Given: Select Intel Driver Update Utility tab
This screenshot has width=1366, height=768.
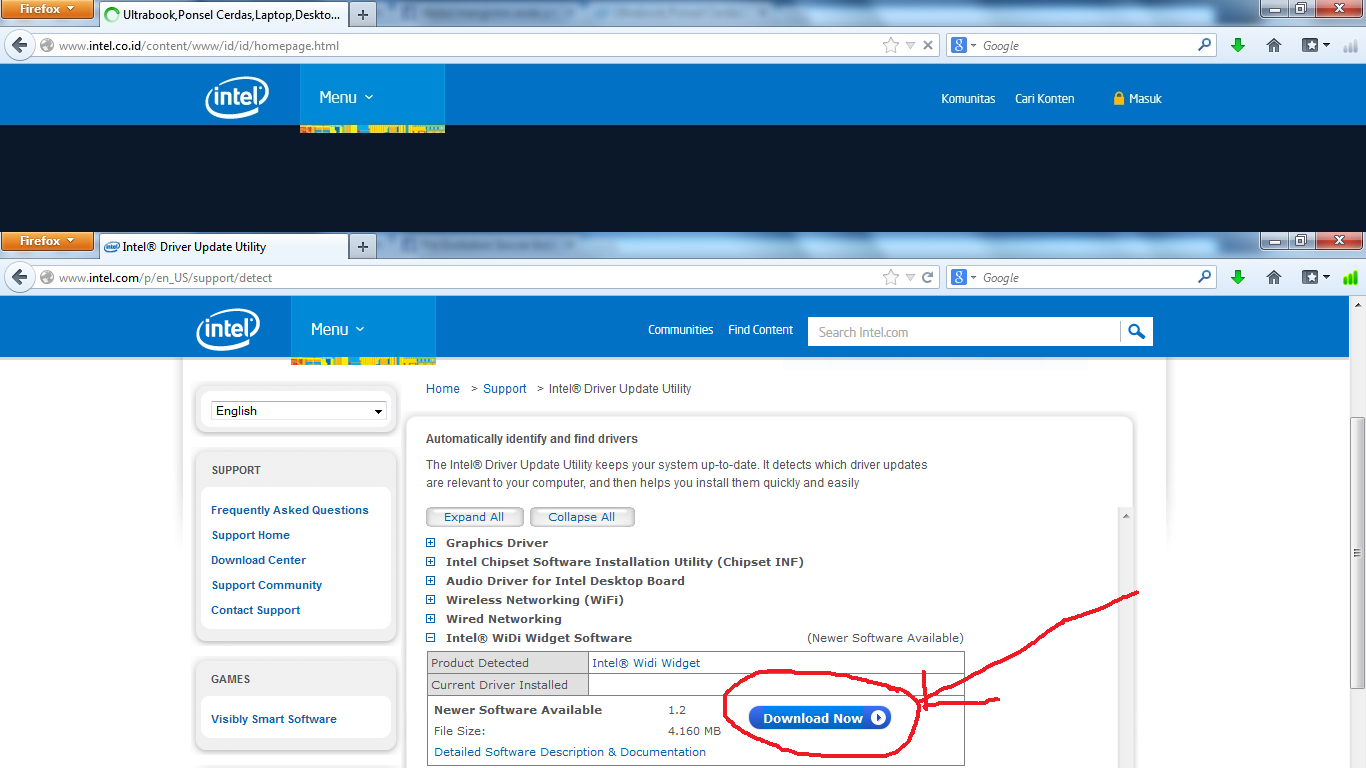Looking at the screenshot, I should coord(223,247).
